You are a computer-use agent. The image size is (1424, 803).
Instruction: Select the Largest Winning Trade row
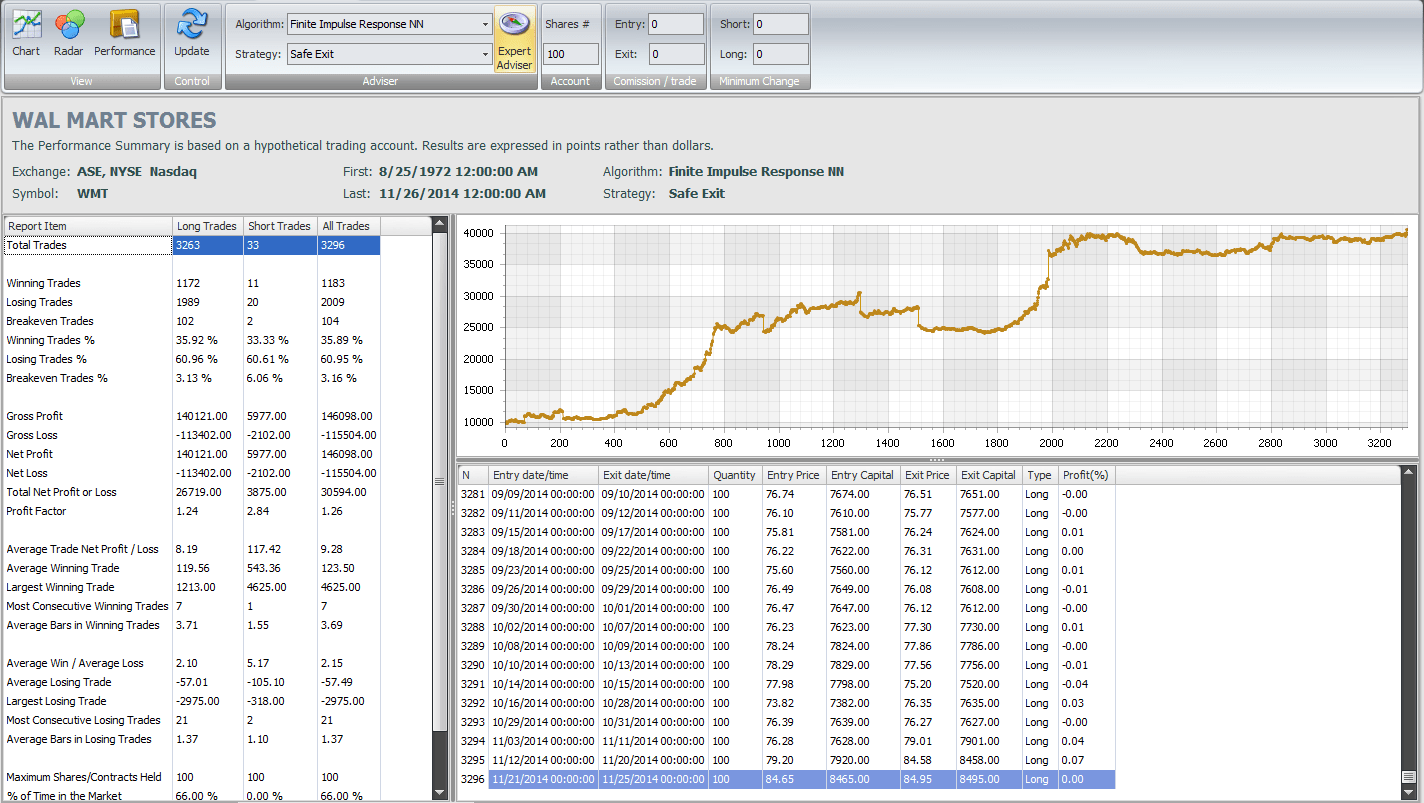tap(192, 587)
